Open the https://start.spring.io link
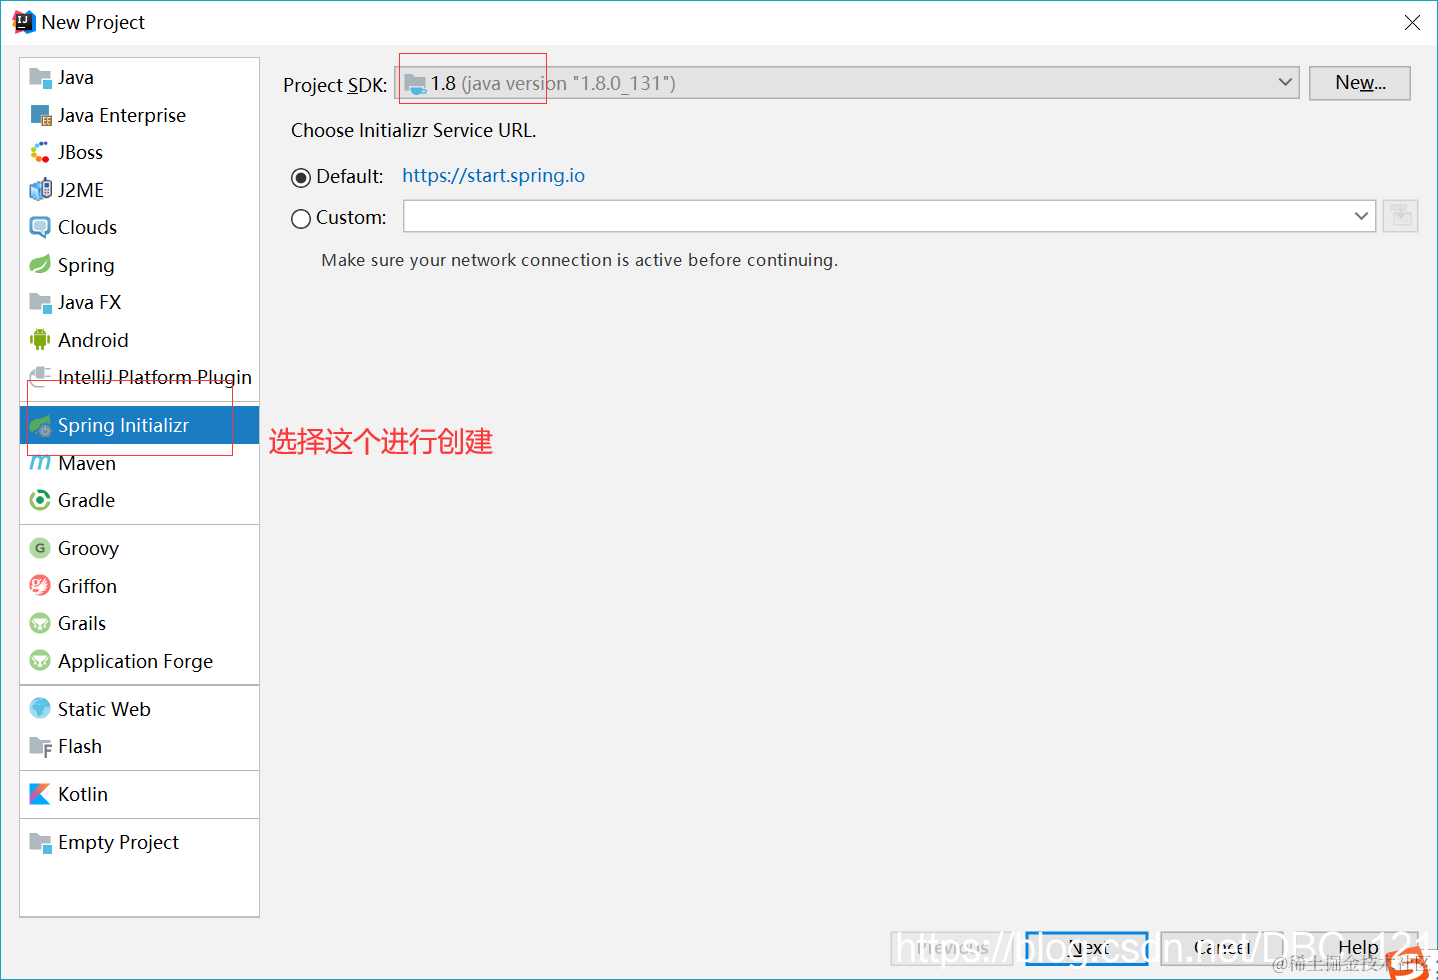1438x980 pixels. point(493,176)
